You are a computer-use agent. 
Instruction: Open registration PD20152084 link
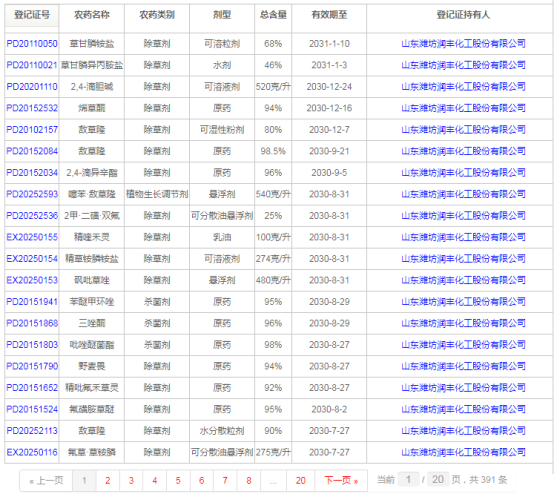click(x=32, y=152)
